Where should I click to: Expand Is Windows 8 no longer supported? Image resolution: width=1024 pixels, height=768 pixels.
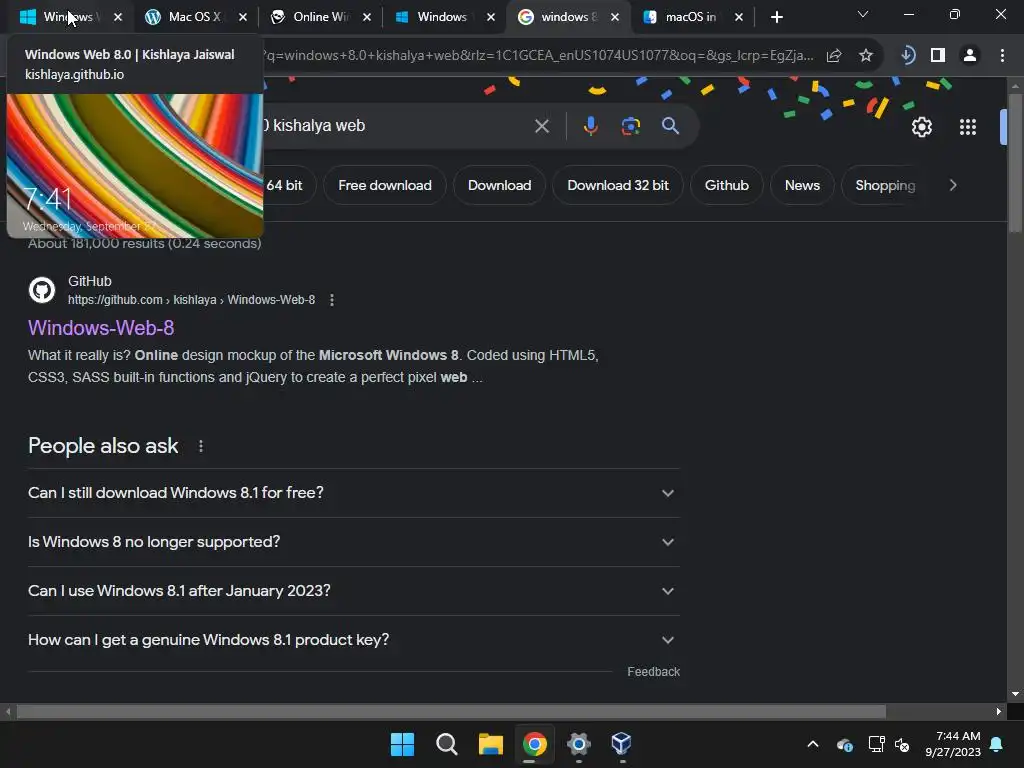click(353, 542)
